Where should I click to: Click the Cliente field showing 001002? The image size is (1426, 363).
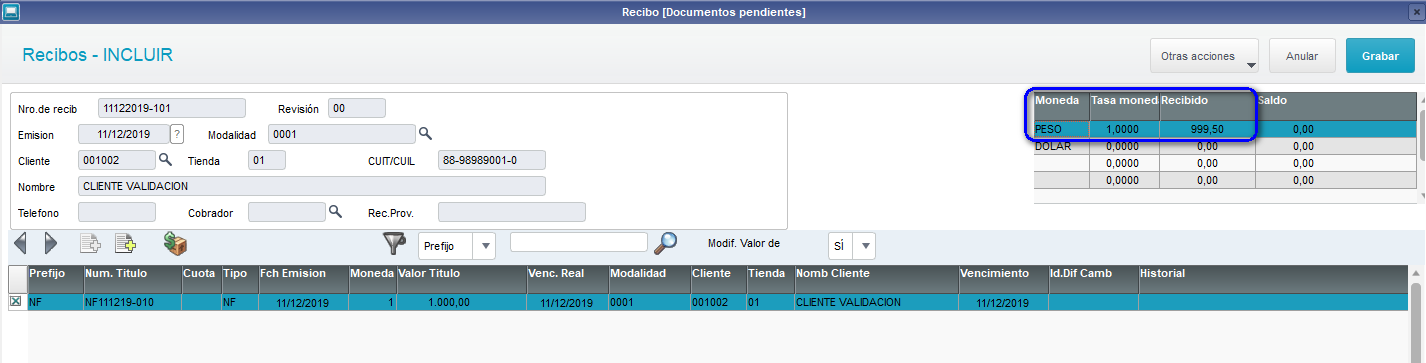pyautogui.click(x=117, y=160)
